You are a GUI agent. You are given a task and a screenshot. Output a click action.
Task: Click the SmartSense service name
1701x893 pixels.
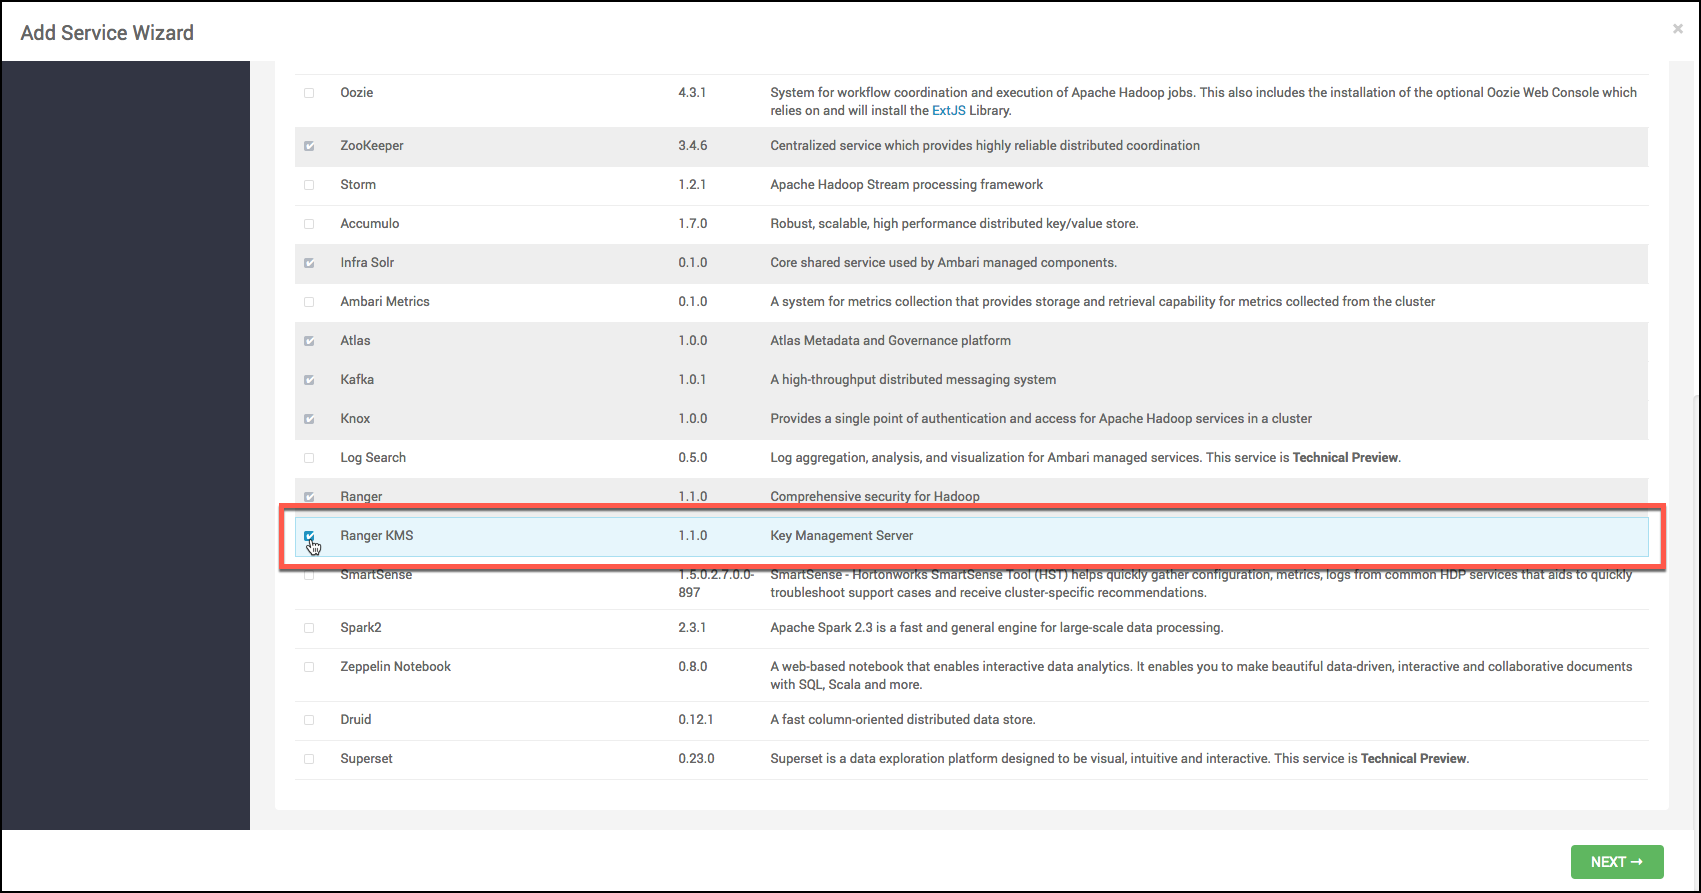pyautogui.click(x=376, y=575)
